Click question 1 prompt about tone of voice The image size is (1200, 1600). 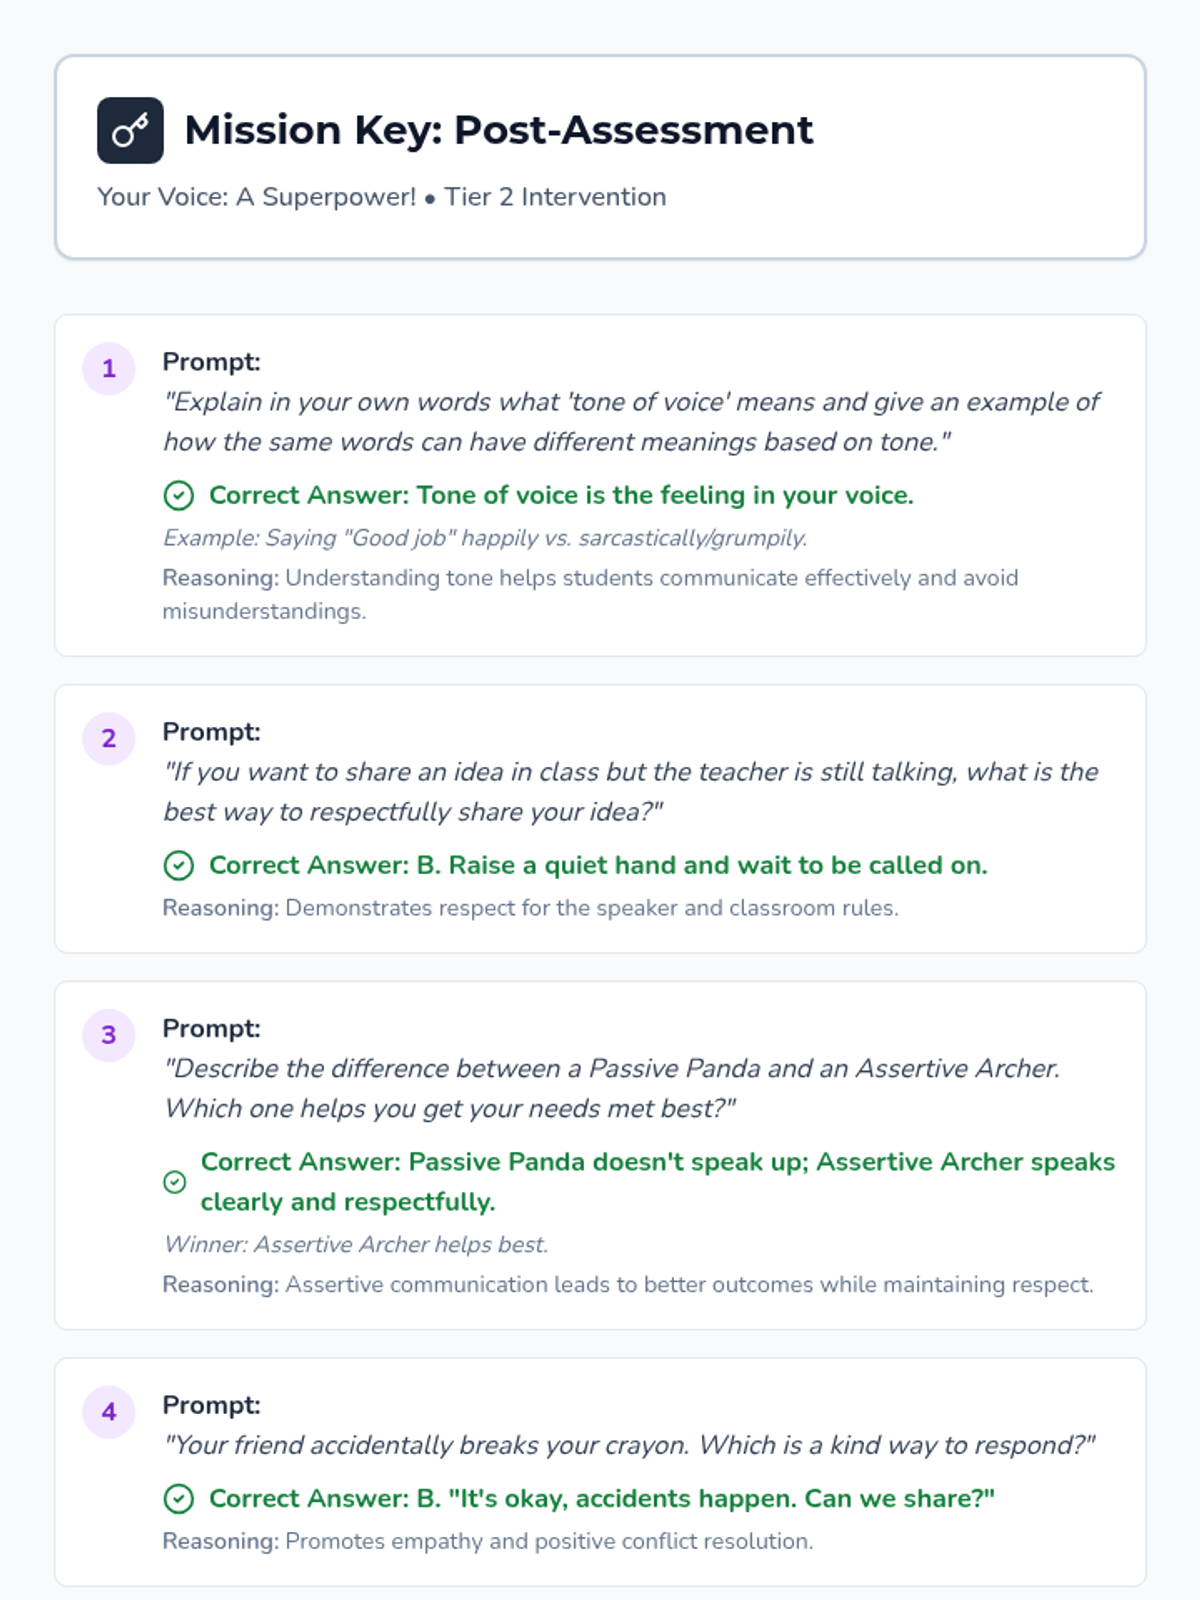(630, 422)
